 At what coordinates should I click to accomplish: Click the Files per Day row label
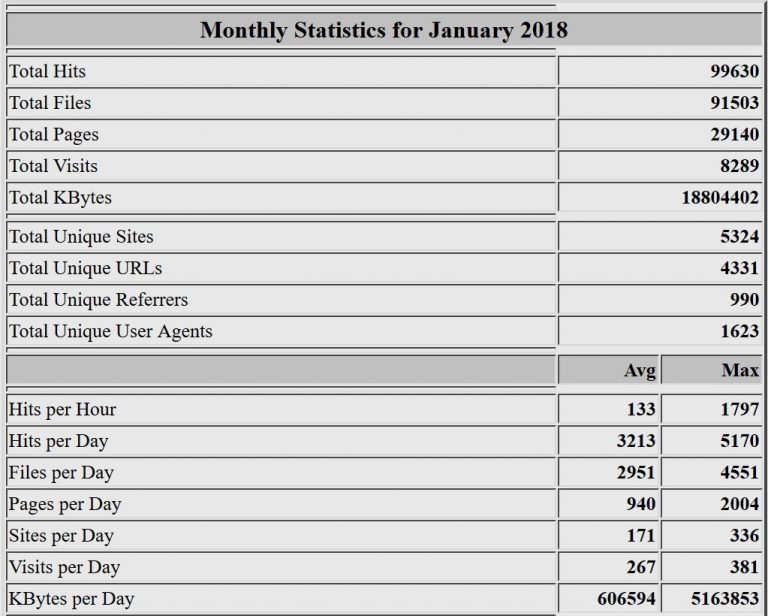[x=61, y=472]
